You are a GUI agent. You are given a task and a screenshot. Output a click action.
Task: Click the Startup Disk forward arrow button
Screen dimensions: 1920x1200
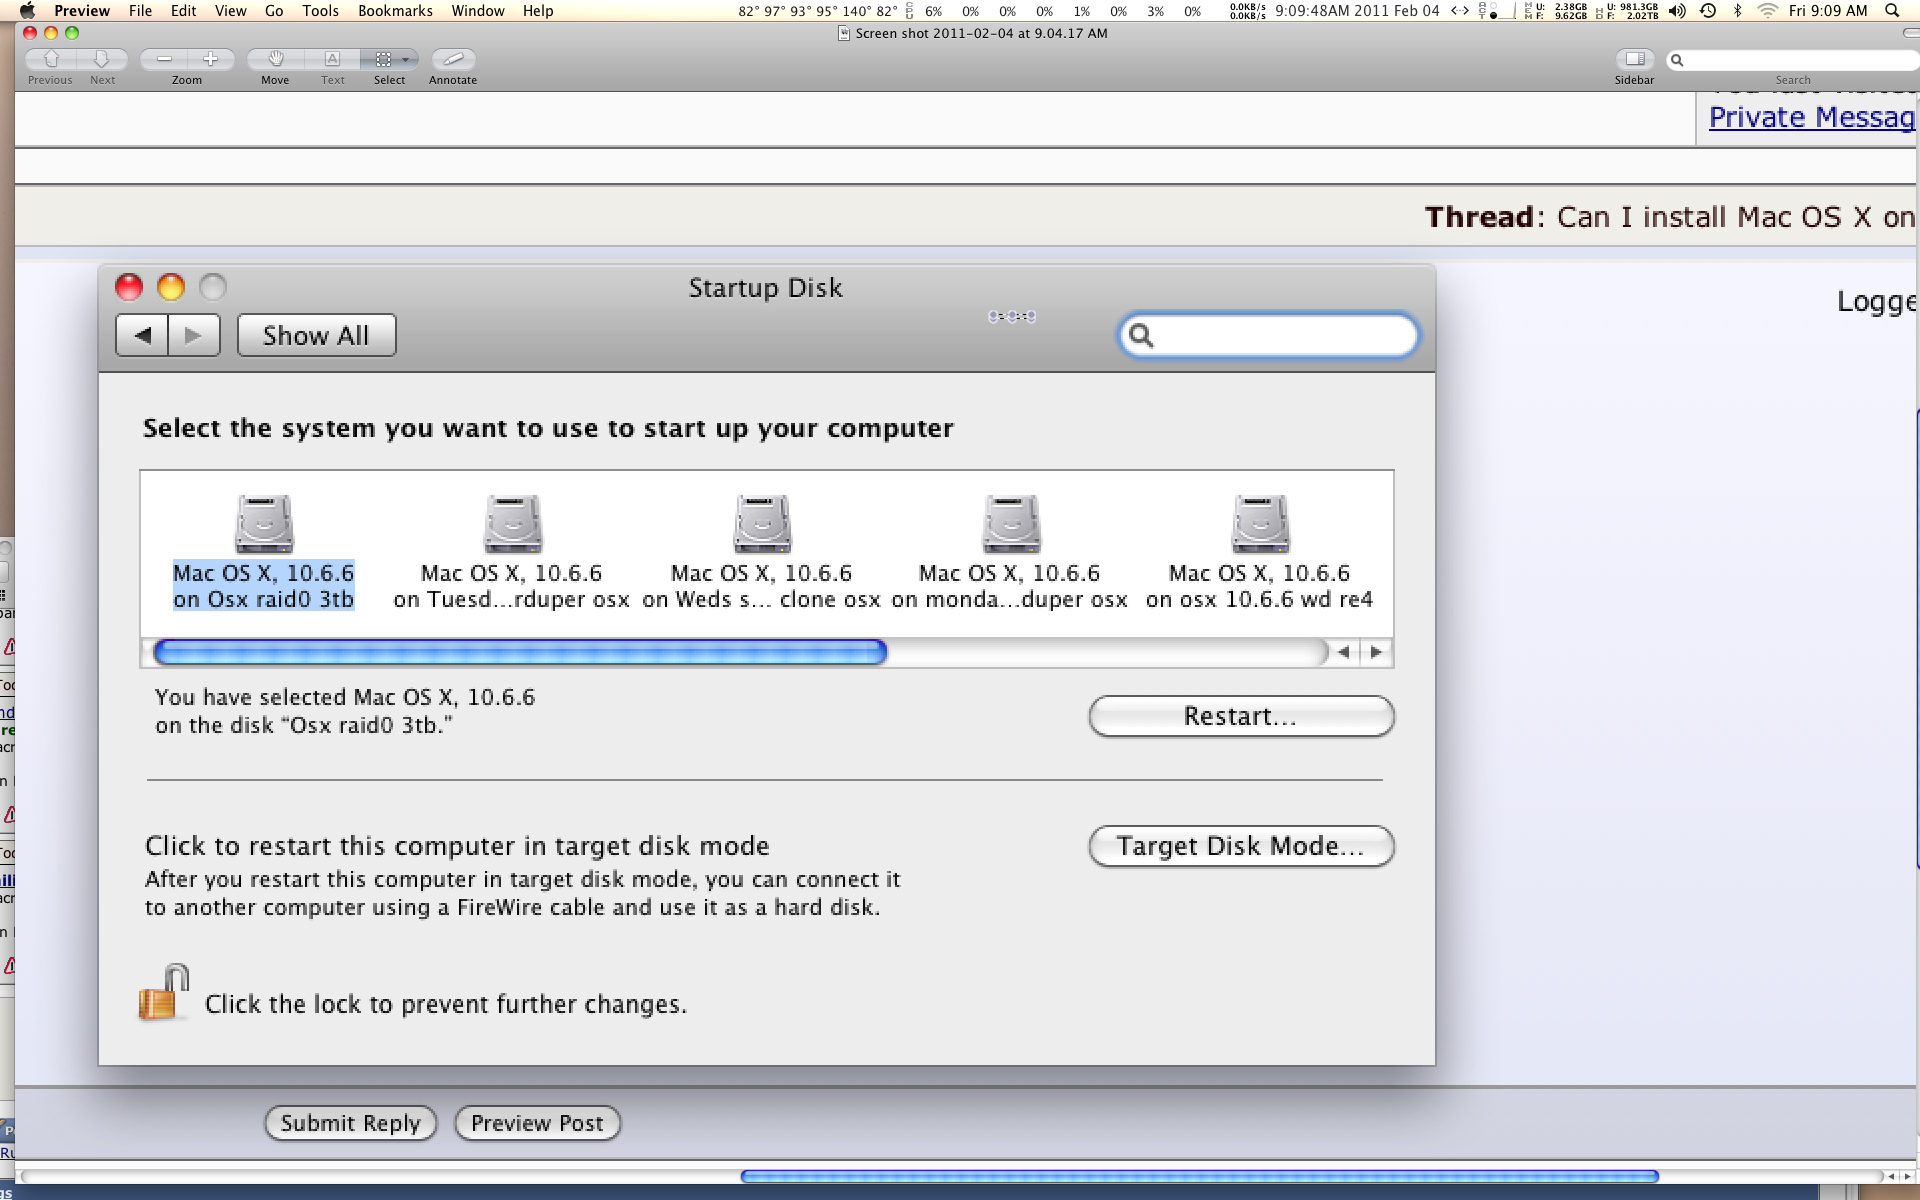pyautogui.click(x=194, y=335)
